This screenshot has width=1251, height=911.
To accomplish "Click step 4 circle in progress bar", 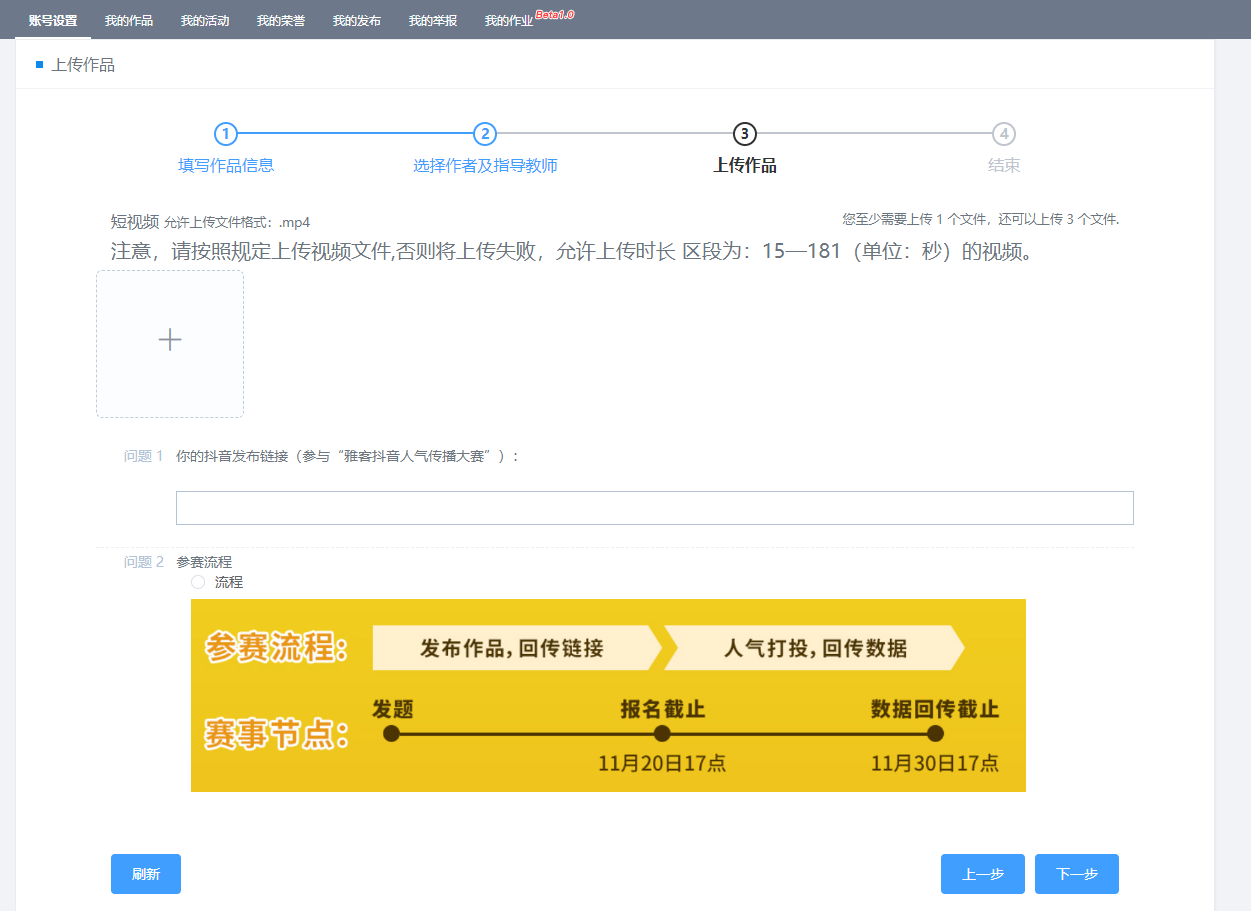I will pyautogui.click(x=1004, y=134).
